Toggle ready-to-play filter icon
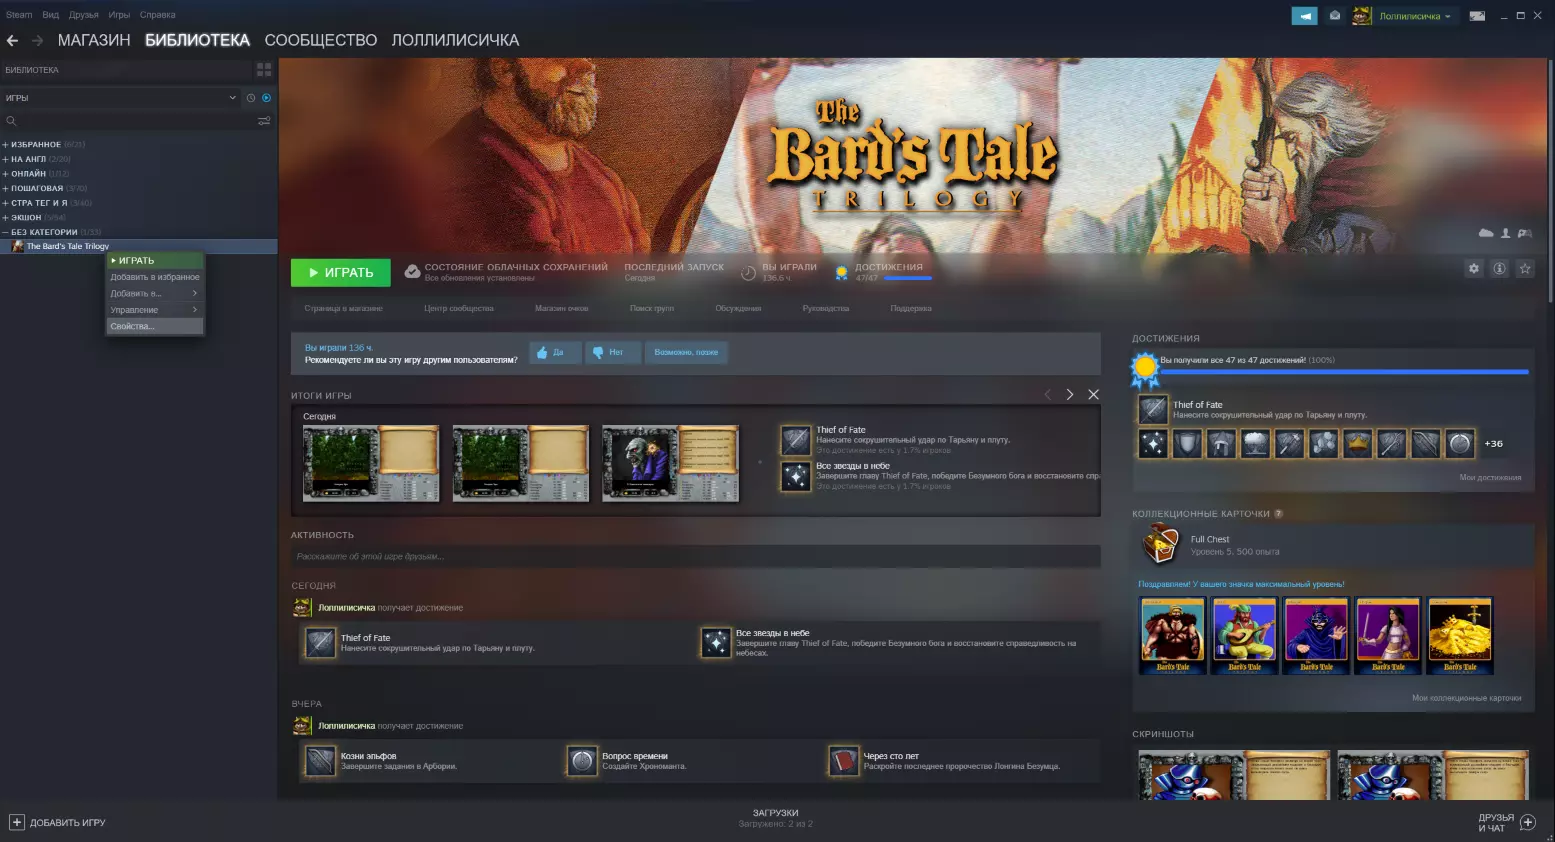Screen dimensions: 1555x842 pyautogui.click(x=266, y=98)
